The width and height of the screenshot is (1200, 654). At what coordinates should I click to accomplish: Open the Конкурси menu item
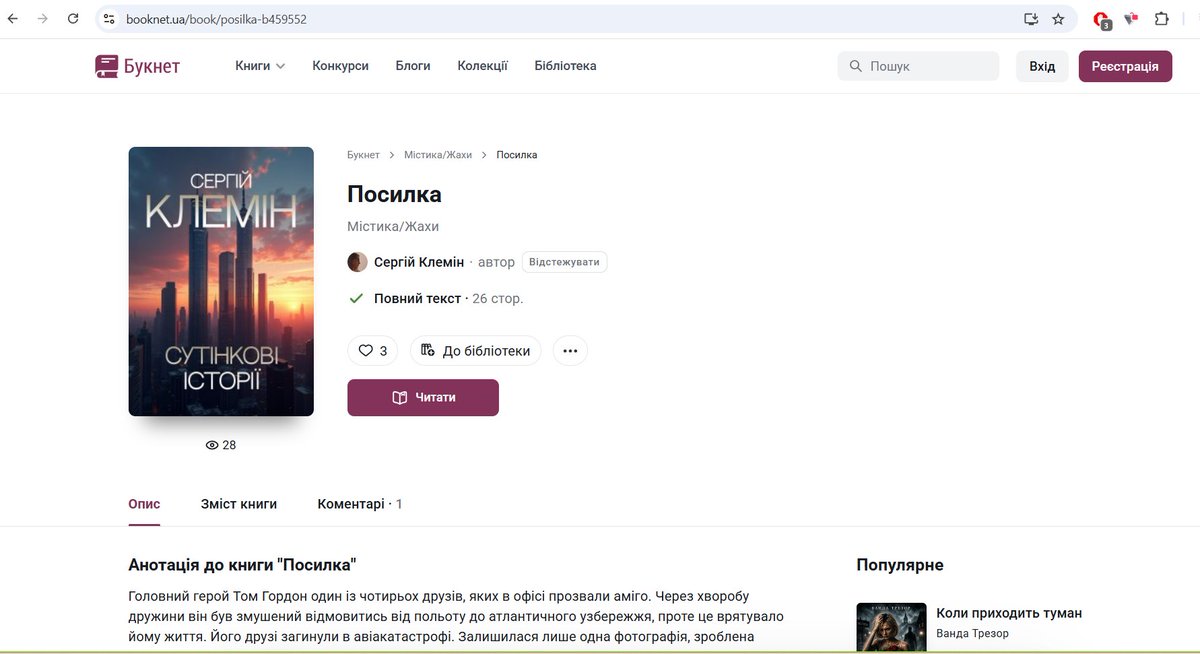click(340, 66)
